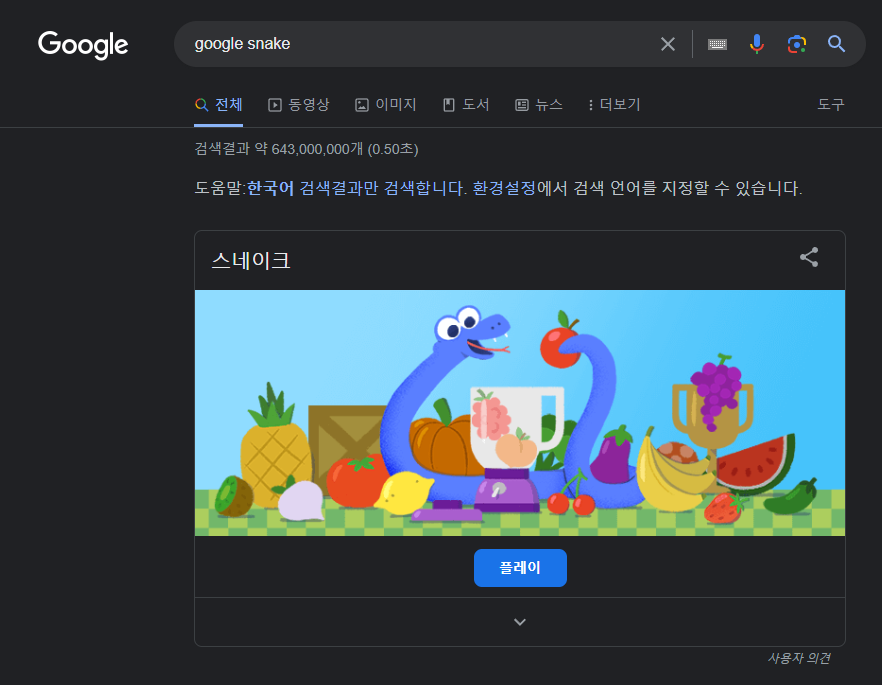The width and height of the screenshot is (882, 685).
Task: Send feedback via 사용자 의견
Action: click(799, 658)
